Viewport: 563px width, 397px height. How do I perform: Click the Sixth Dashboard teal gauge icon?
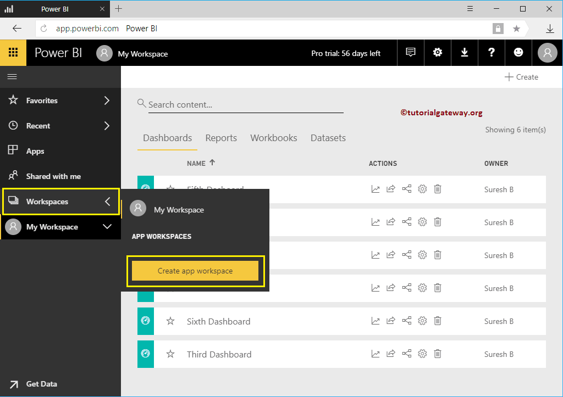point(145,321)
